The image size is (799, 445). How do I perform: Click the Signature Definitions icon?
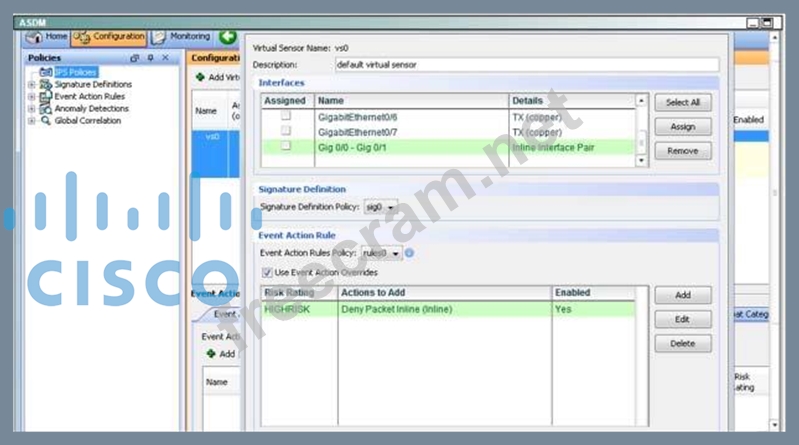(45, 84)
